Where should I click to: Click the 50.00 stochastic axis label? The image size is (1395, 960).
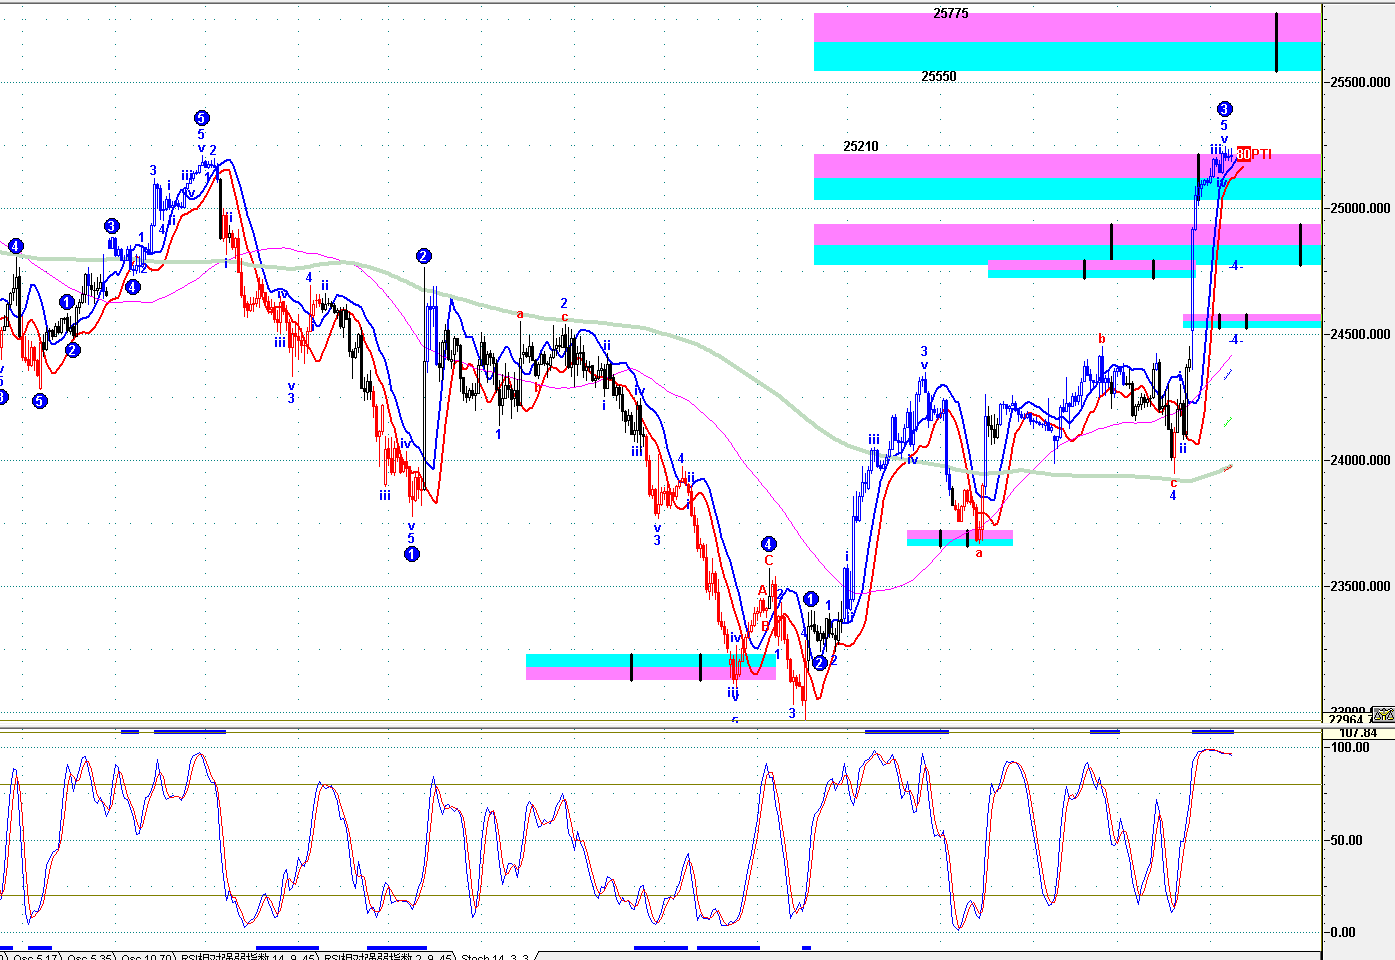pyautogui.click(x=1346, y=840)
